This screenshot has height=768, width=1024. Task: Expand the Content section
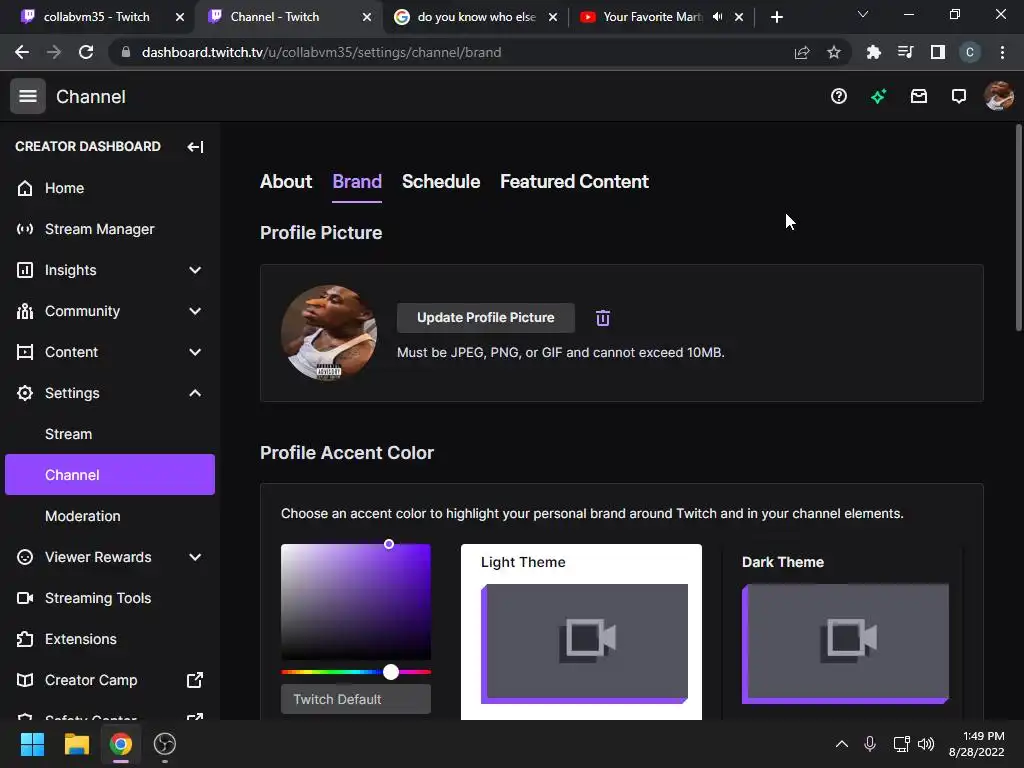110,353
